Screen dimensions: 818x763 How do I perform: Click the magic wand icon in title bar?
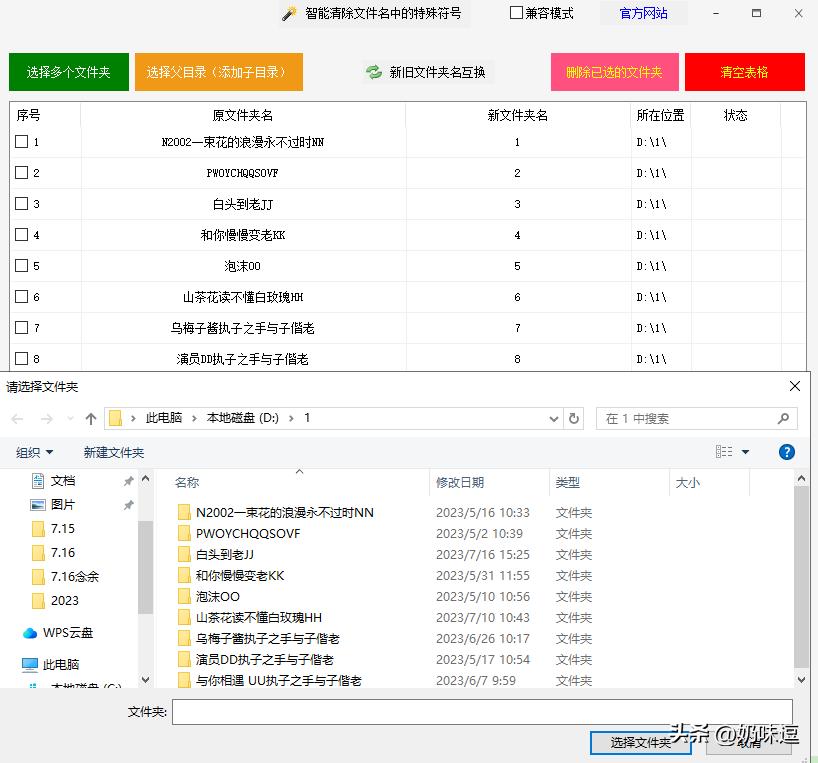click(x=287, y=13)
